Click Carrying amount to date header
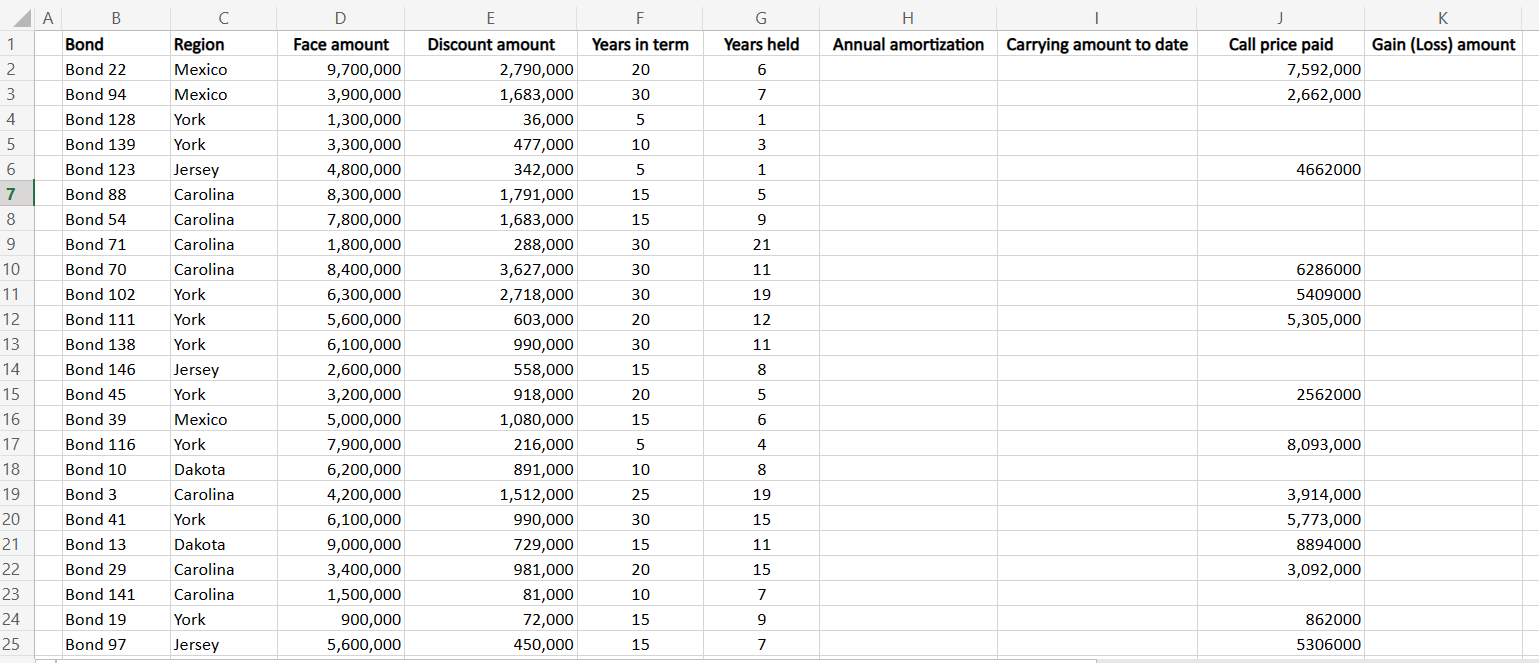 [1097, 44]
